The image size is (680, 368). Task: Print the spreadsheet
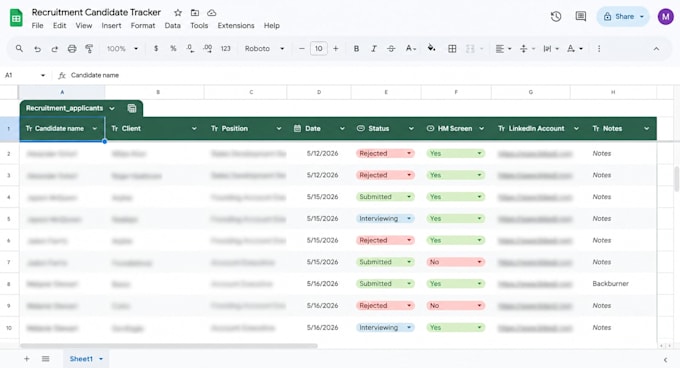[72, 49]
